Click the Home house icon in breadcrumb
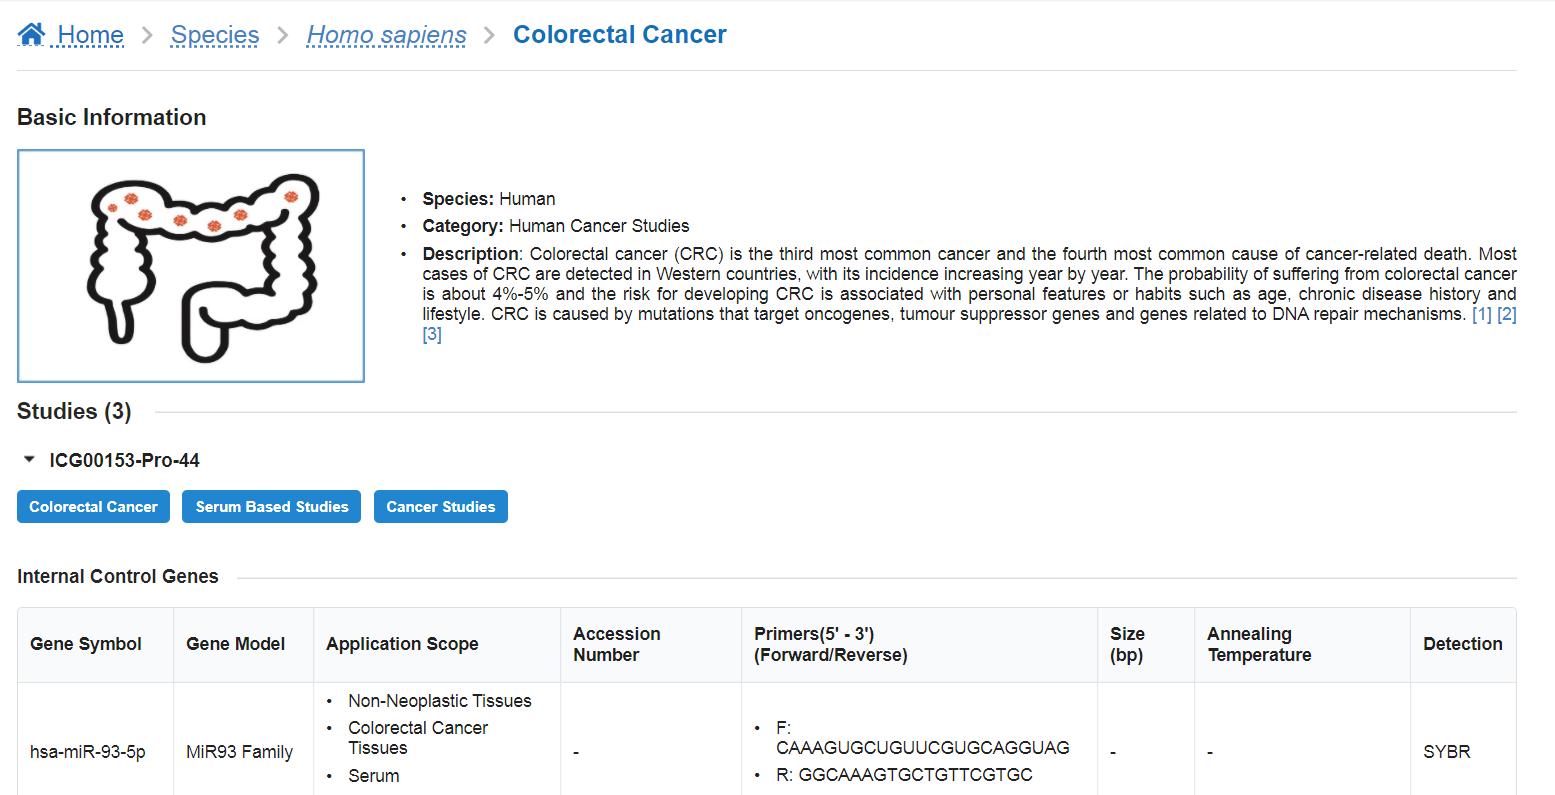 coord(31,34)
